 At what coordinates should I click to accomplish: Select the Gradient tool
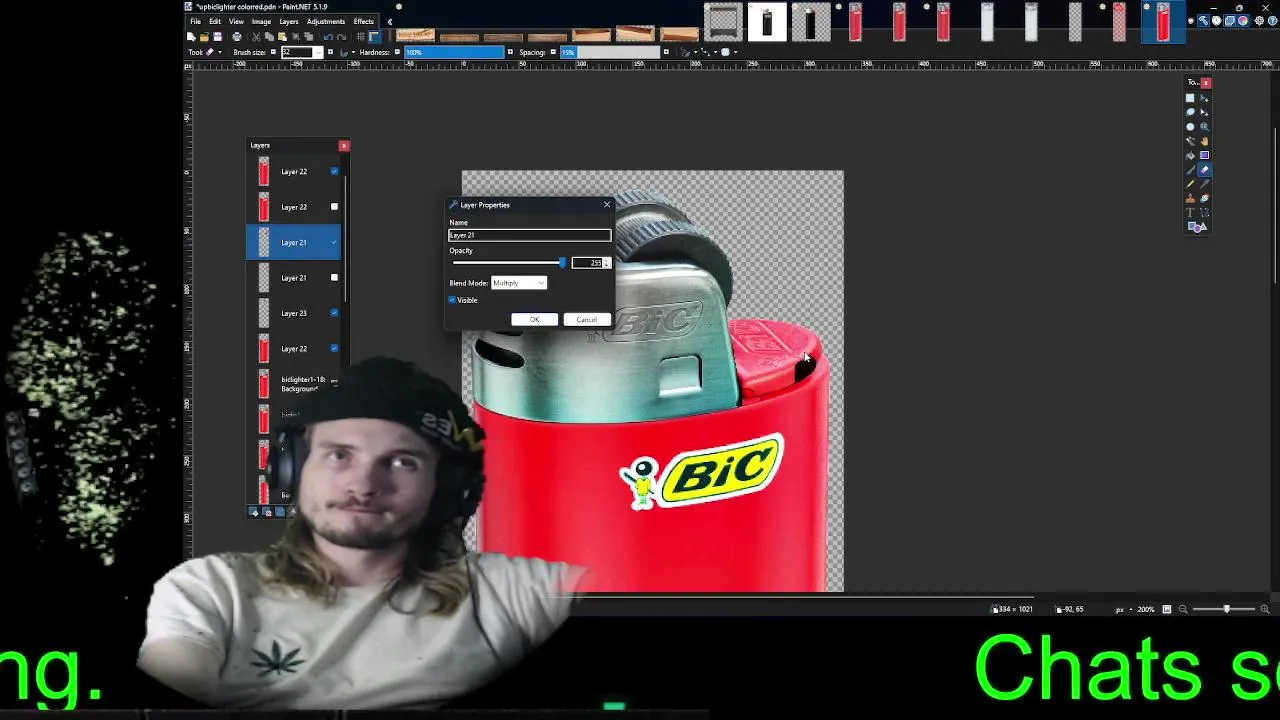[x=1204, y=155]
